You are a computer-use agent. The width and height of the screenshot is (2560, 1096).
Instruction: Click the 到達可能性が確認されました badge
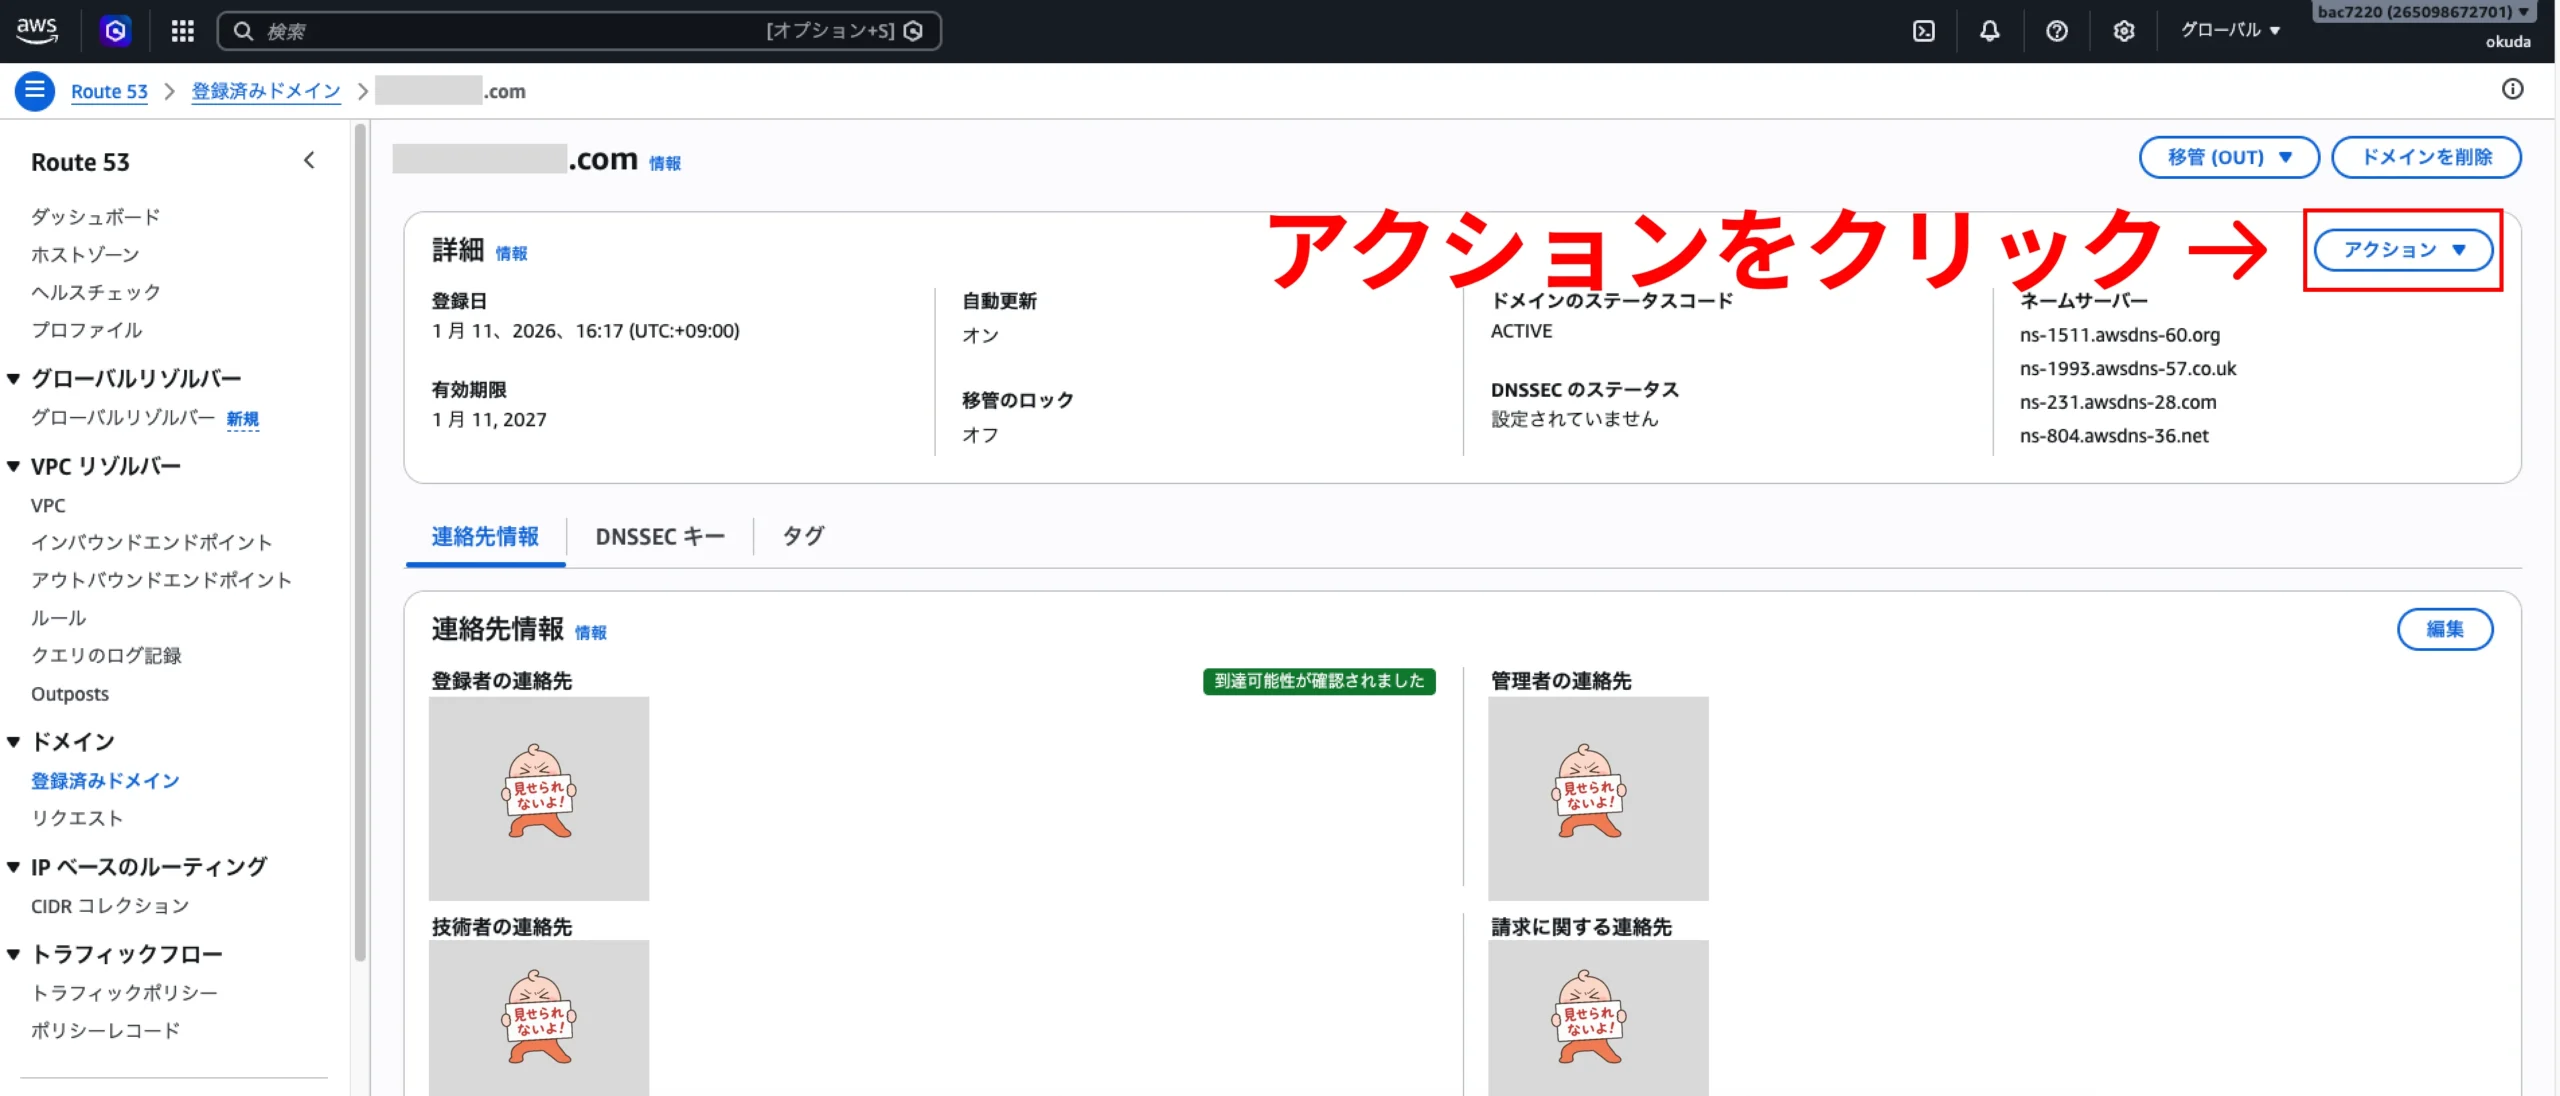[x=1319, y=681]
